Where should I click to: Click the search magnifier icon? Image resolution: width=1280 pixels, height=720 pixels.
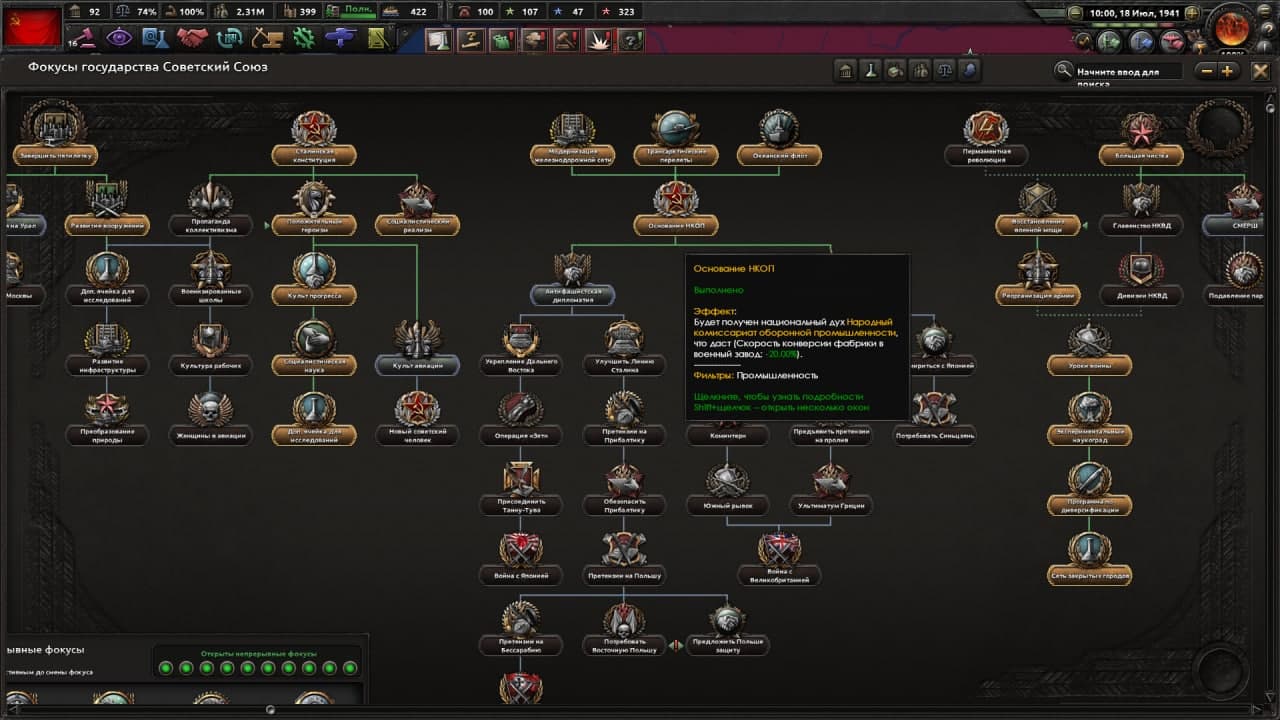click(1064, 71)
